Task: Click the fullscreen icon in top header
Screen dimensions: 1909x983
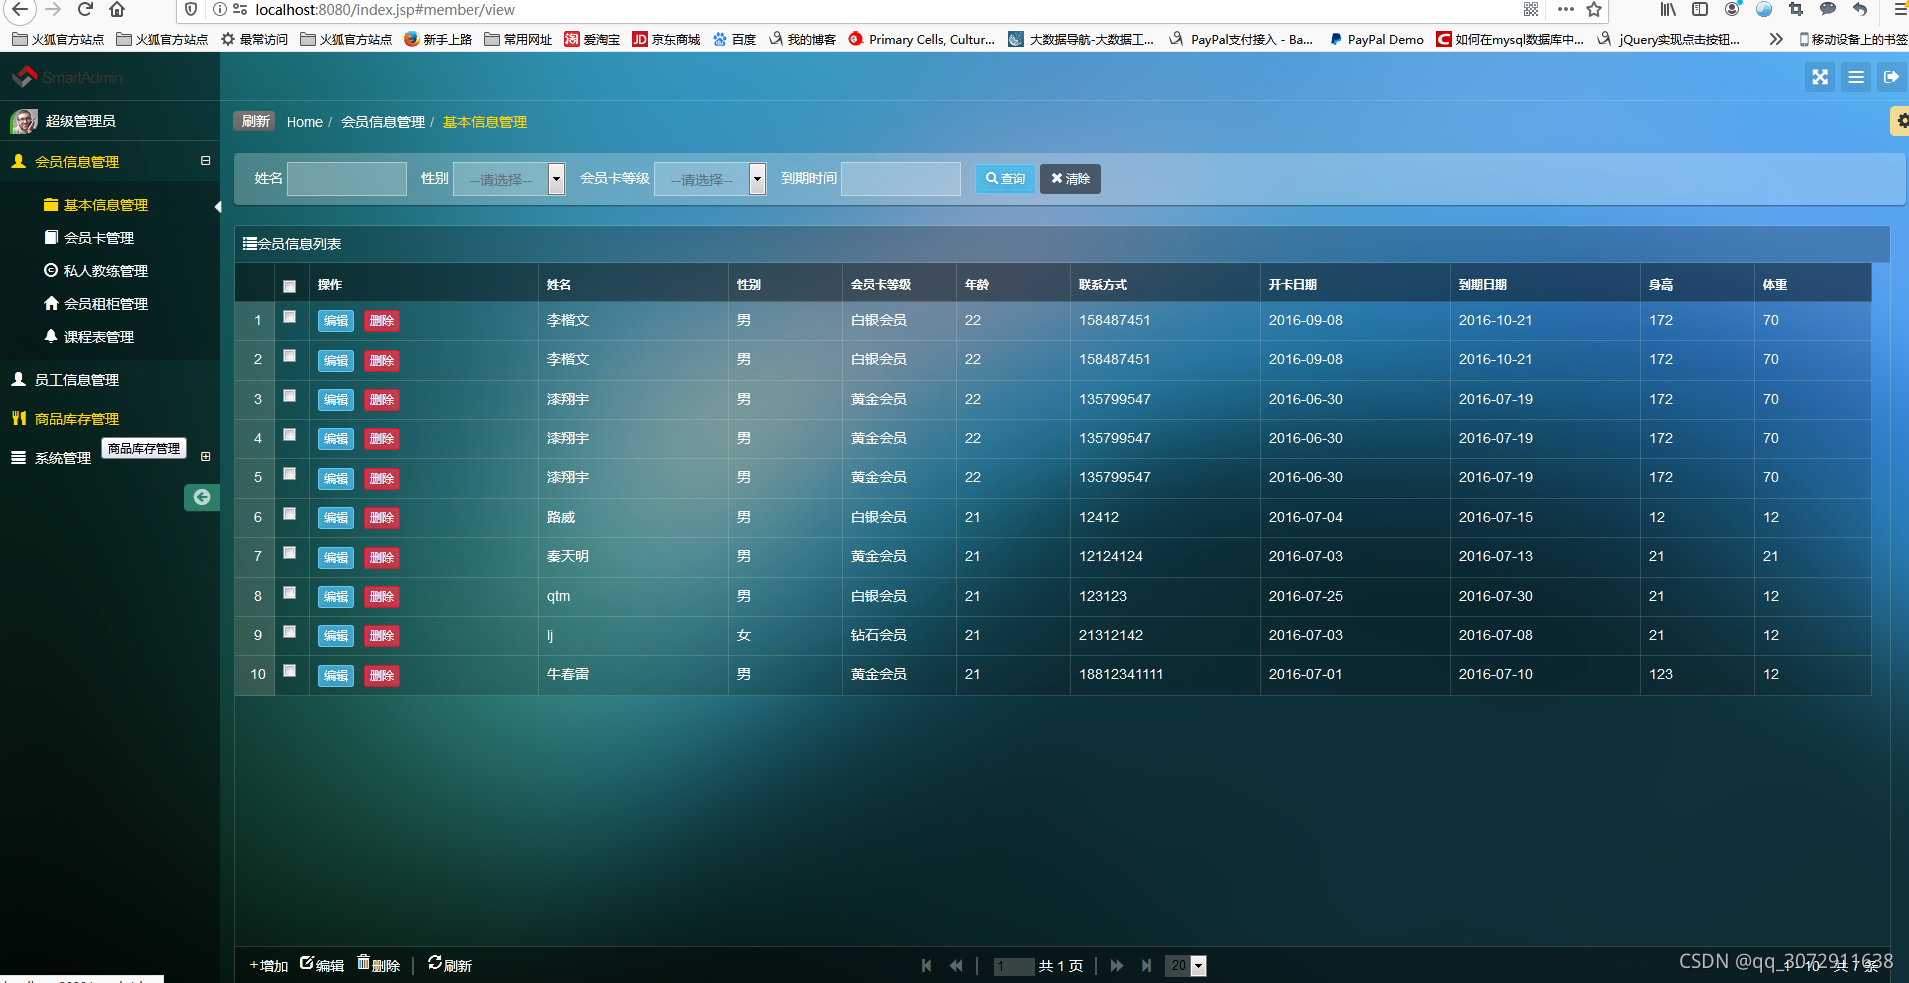Action: point(1820,77)
